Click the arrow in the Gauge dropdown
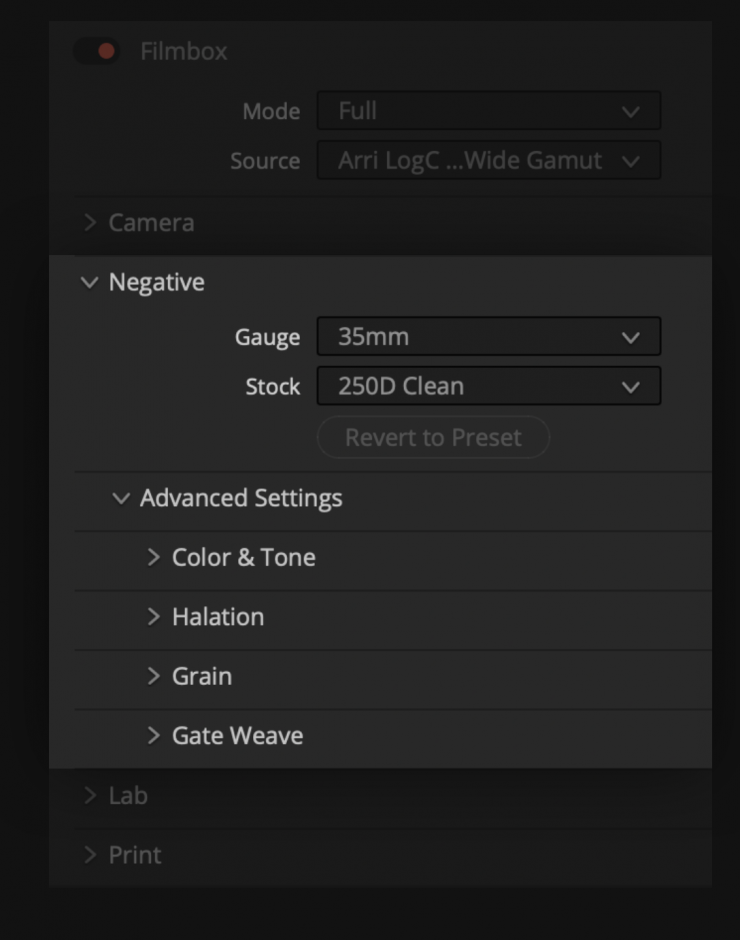Screen dimensions: 740x940 pos(630,338)
